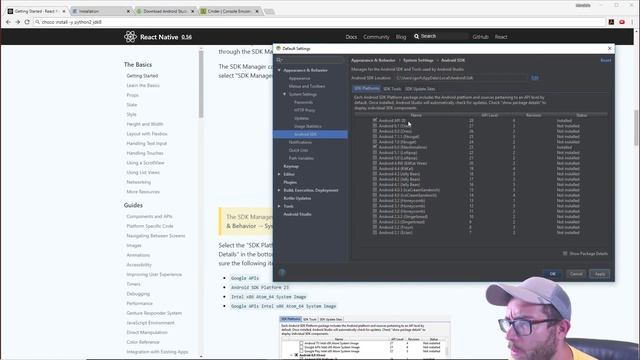Open a new browser tab
640x360 pixels.
point(269,11)
